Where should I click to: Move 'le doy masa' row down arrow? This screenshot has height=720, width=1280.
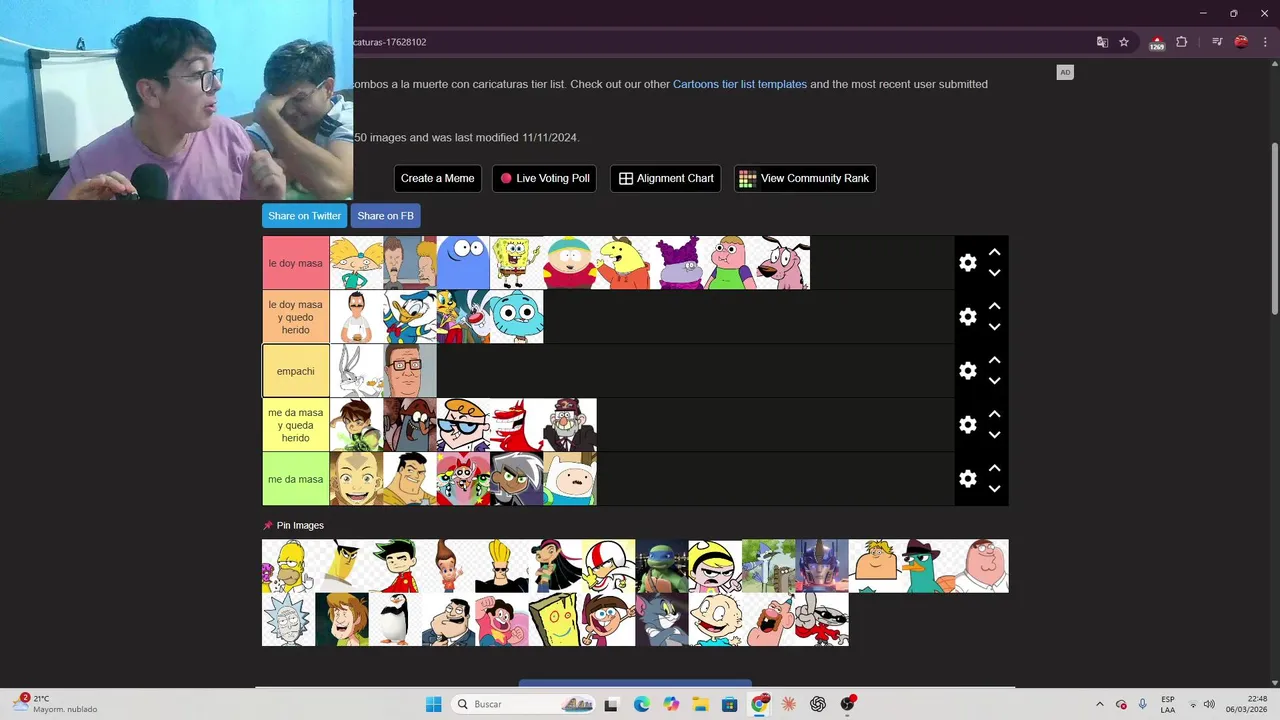click(x=994, y=273)
